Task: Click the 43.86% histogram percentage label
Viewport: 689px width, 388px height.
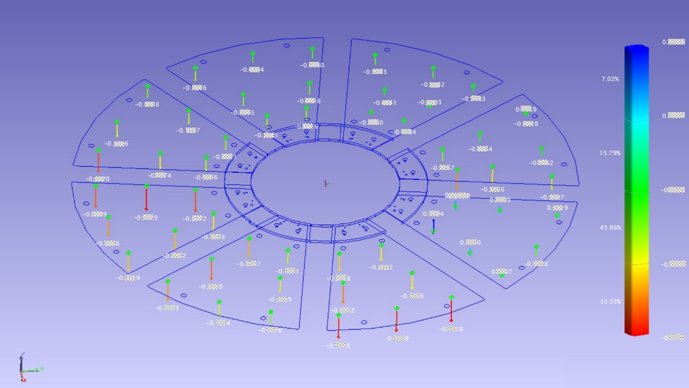Action: 610,228
